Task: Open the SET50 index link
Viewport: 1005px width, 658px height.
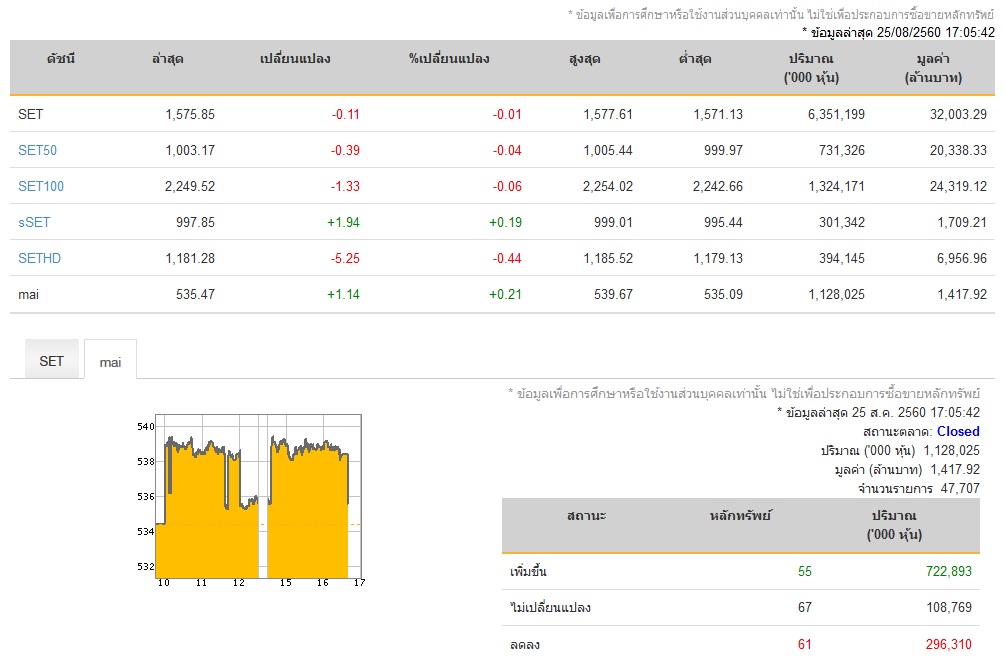Action: [x=37, y=150]
